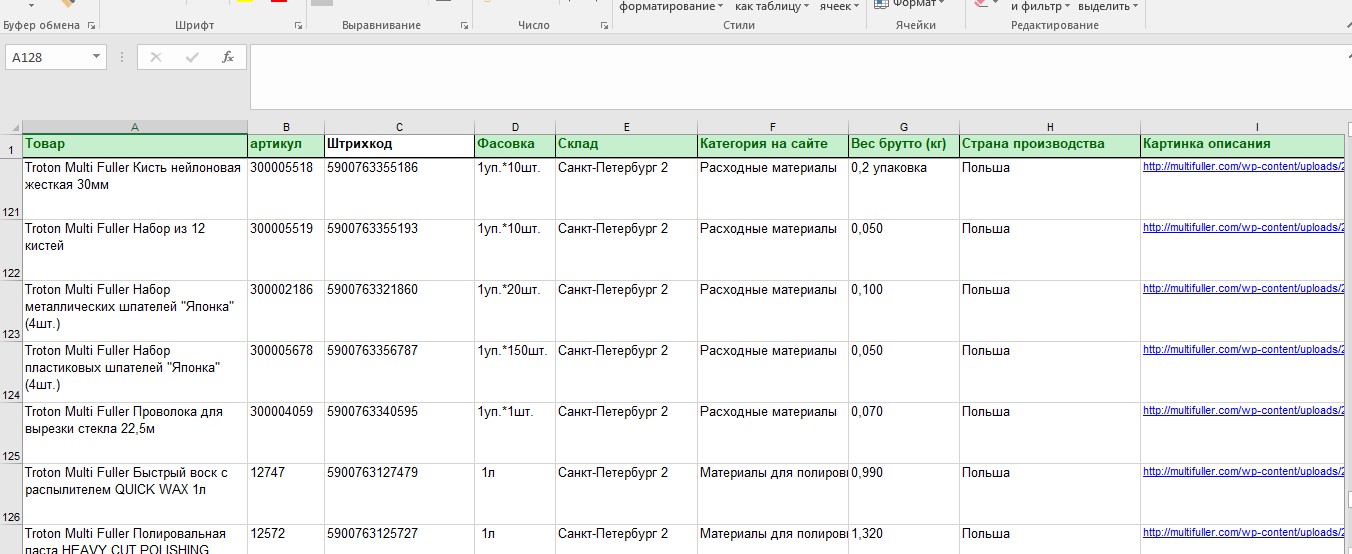
Task: Open link in row 124 Картинка описания
Action: coord(1243,350)
